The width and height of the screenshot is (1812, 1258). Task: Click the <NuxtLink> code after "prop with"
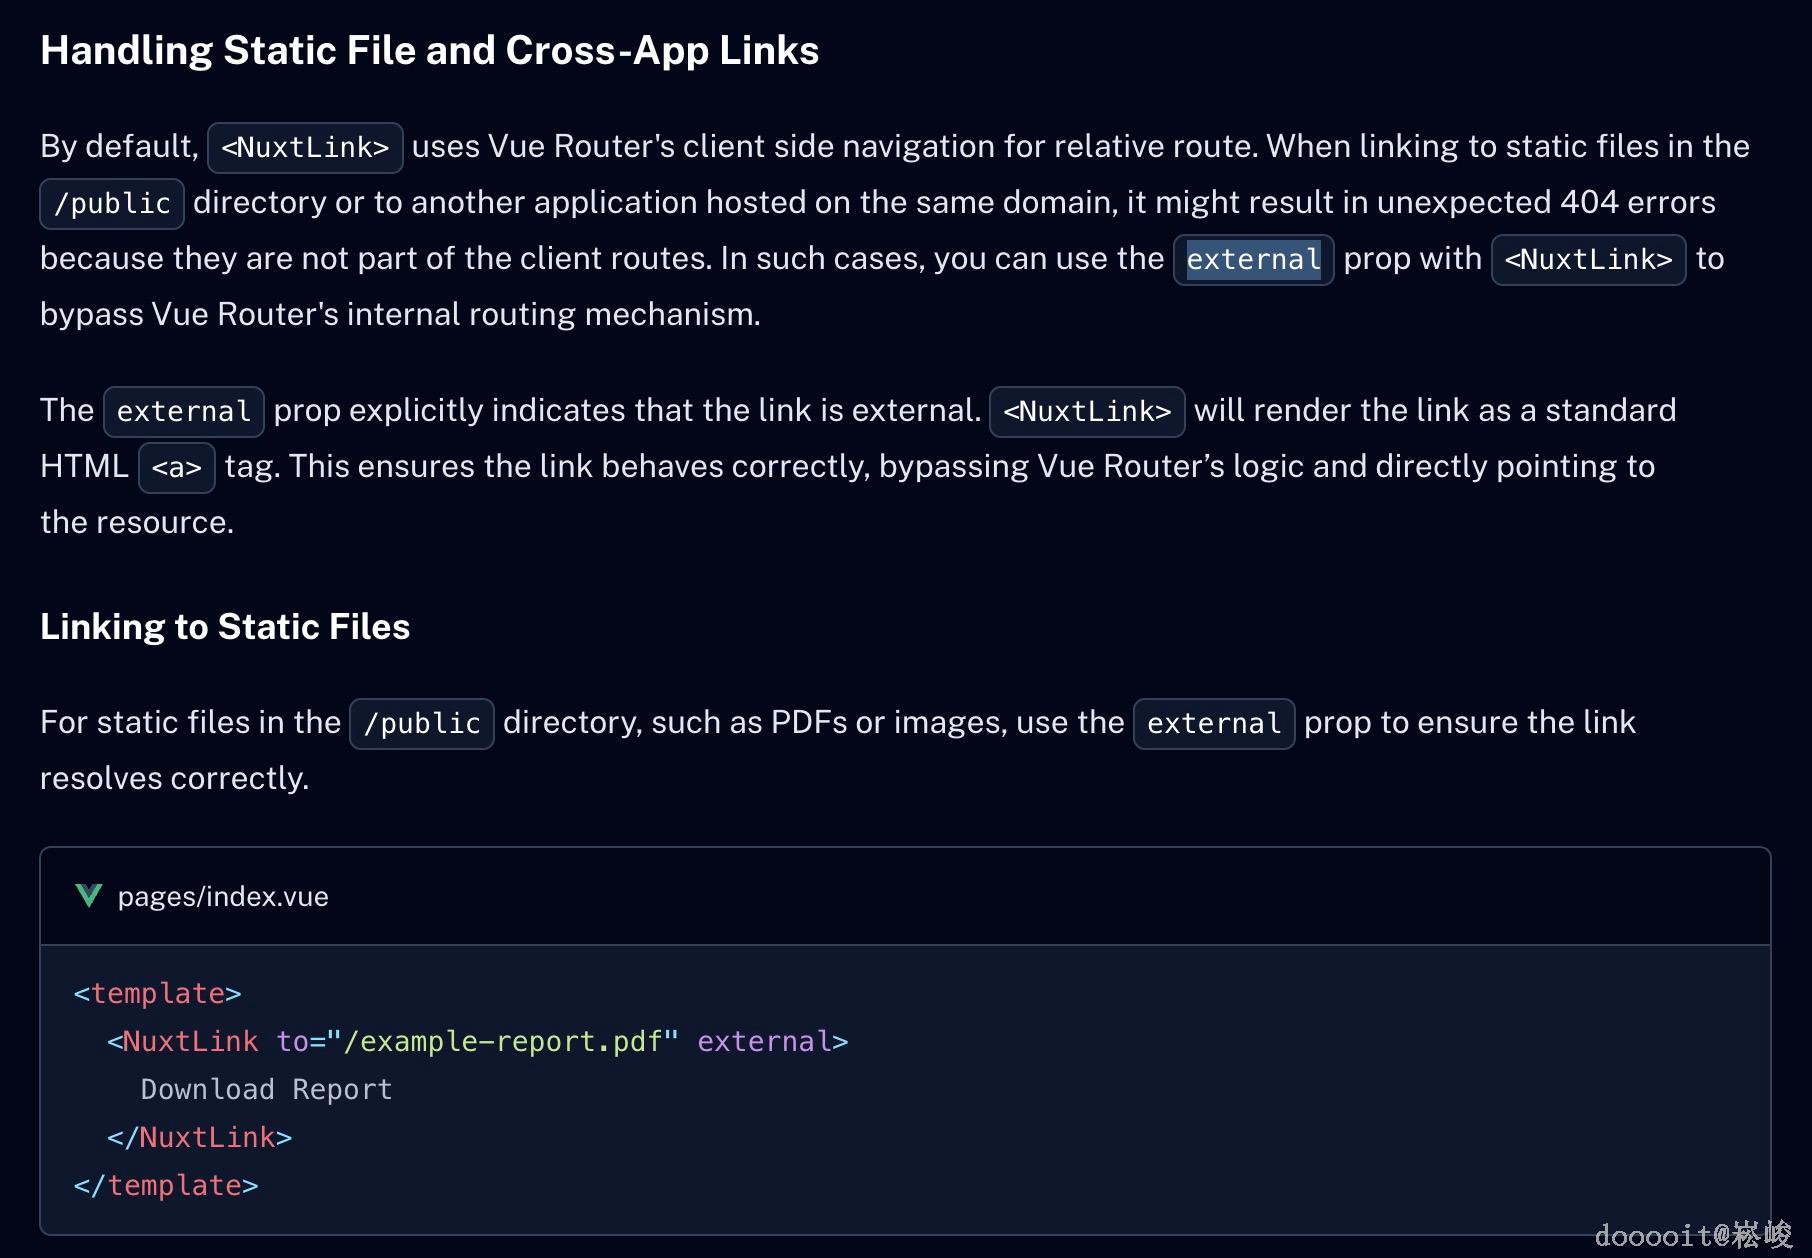coord(1588,260)
